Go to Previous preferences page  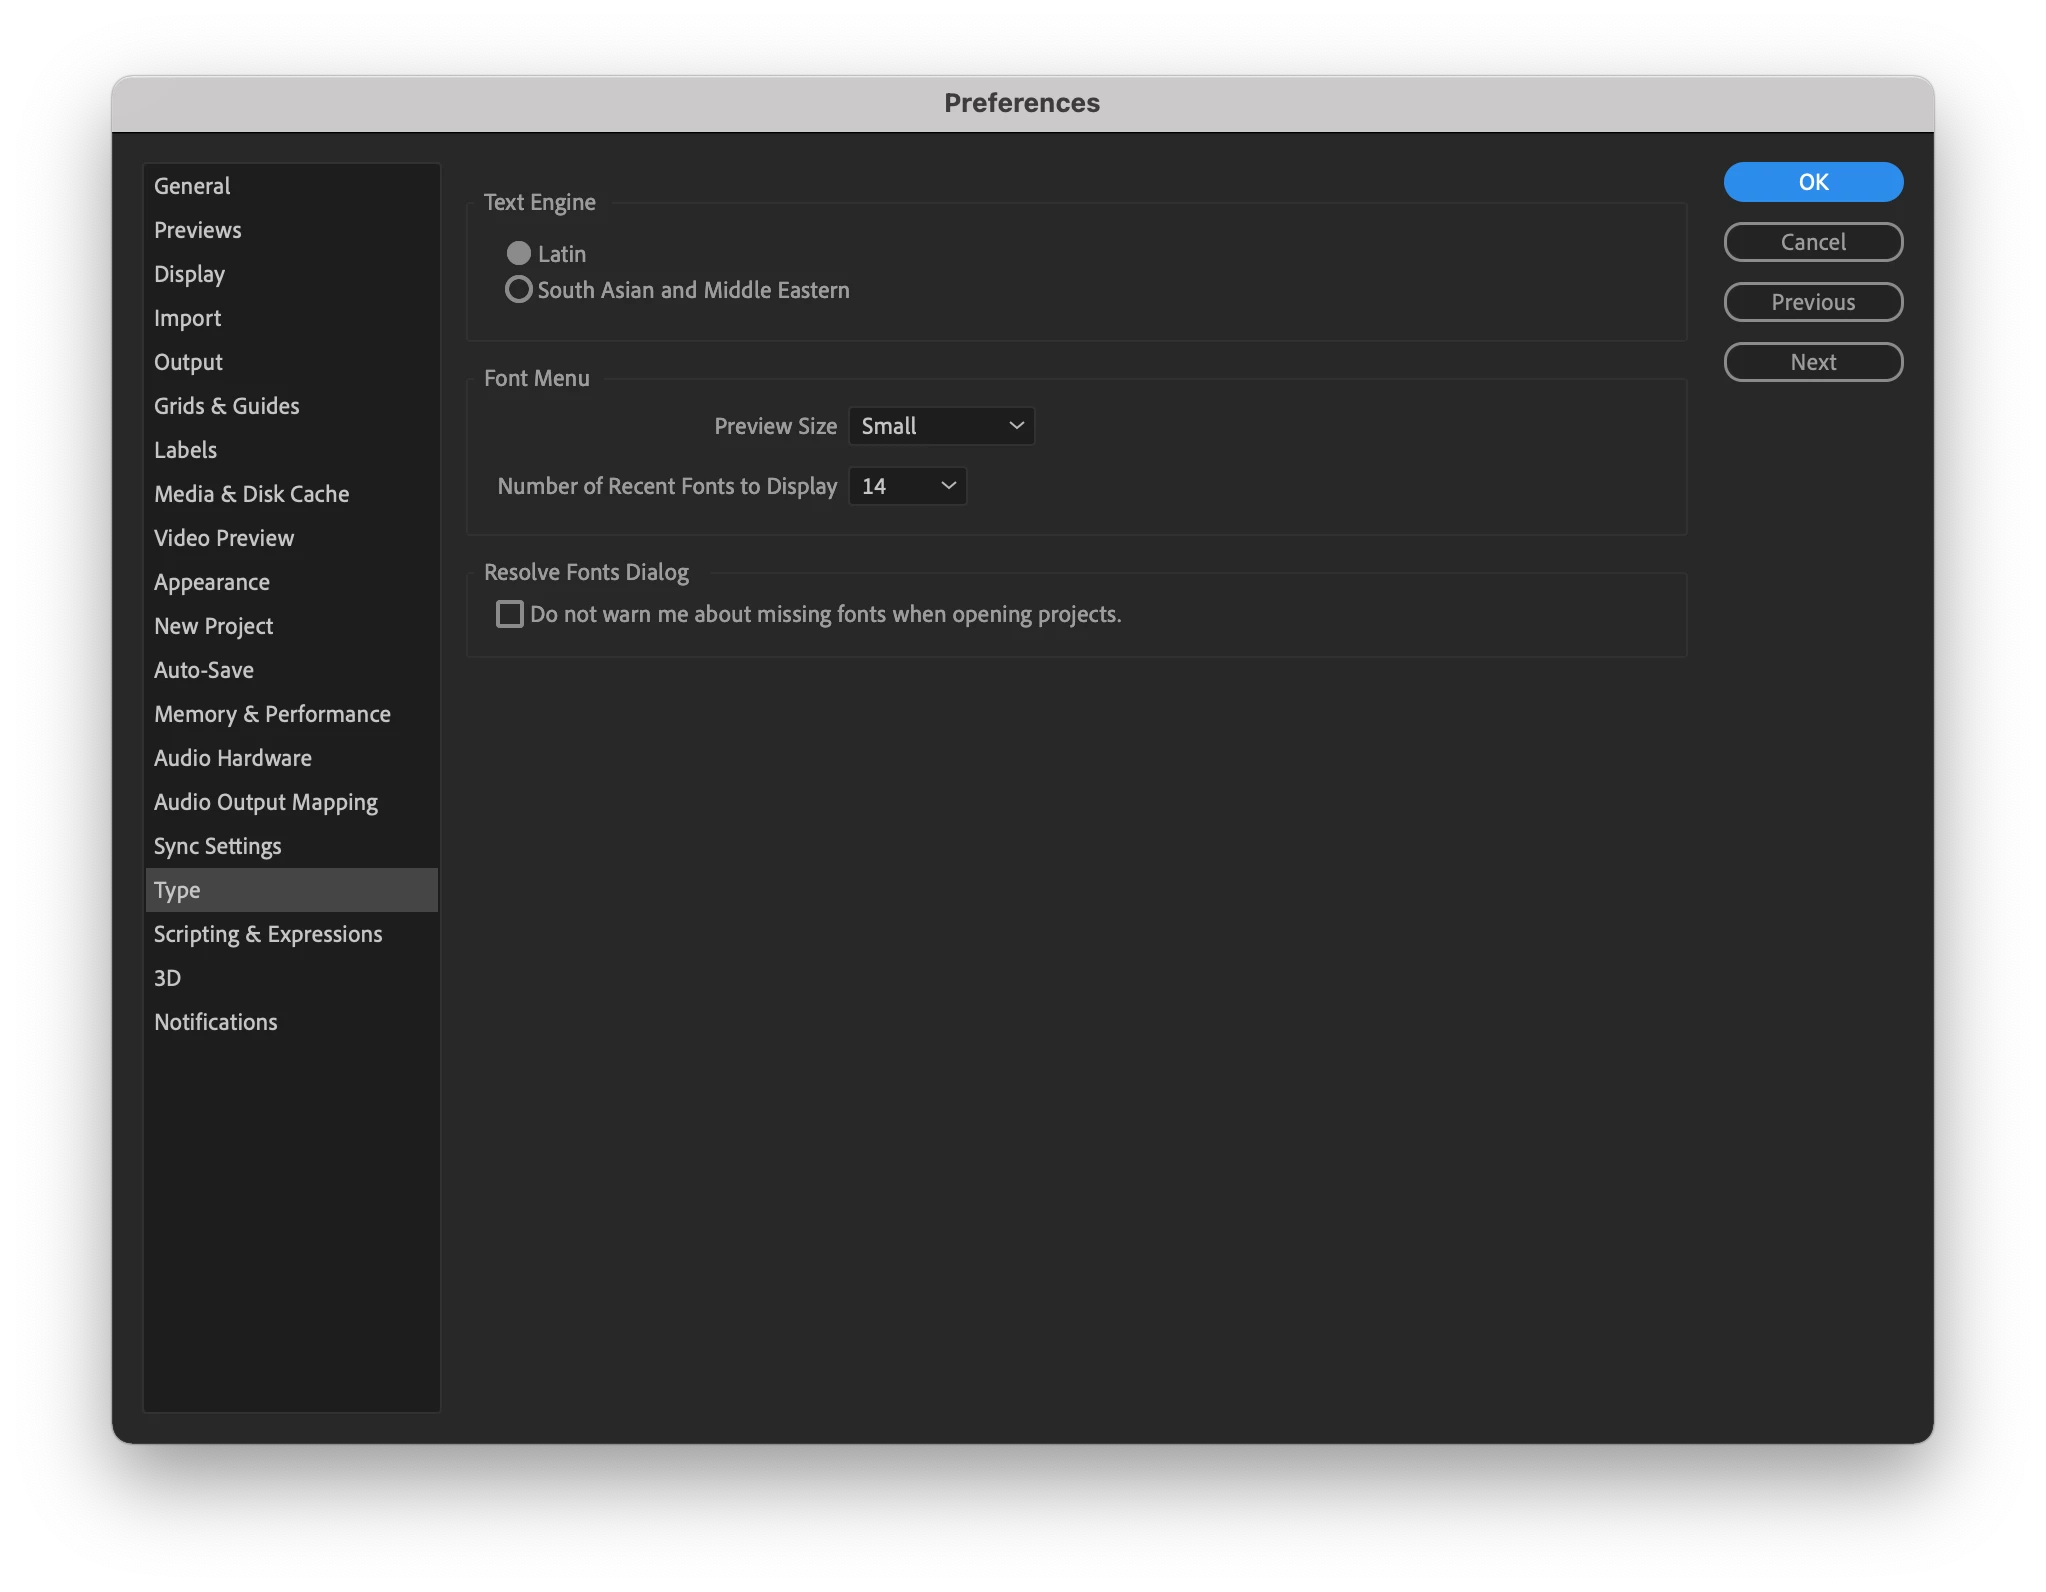[1812, 302]
